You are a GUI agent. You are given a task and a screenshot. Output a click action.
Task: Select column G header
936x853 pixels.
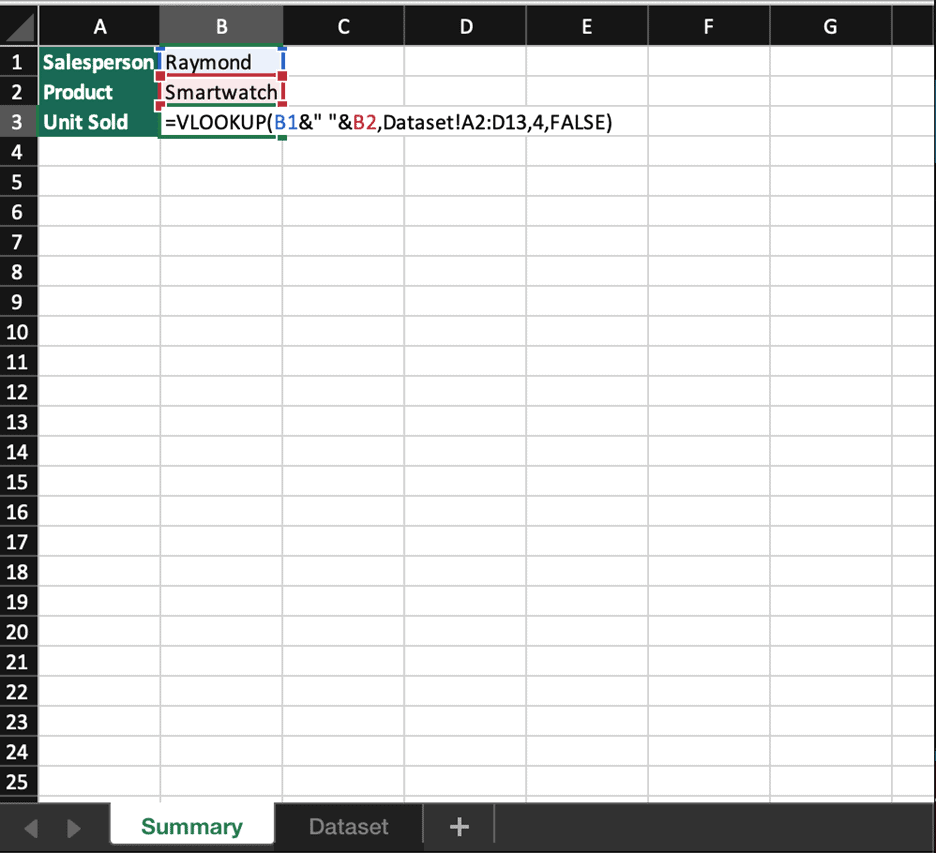click(x=830, y=26)
